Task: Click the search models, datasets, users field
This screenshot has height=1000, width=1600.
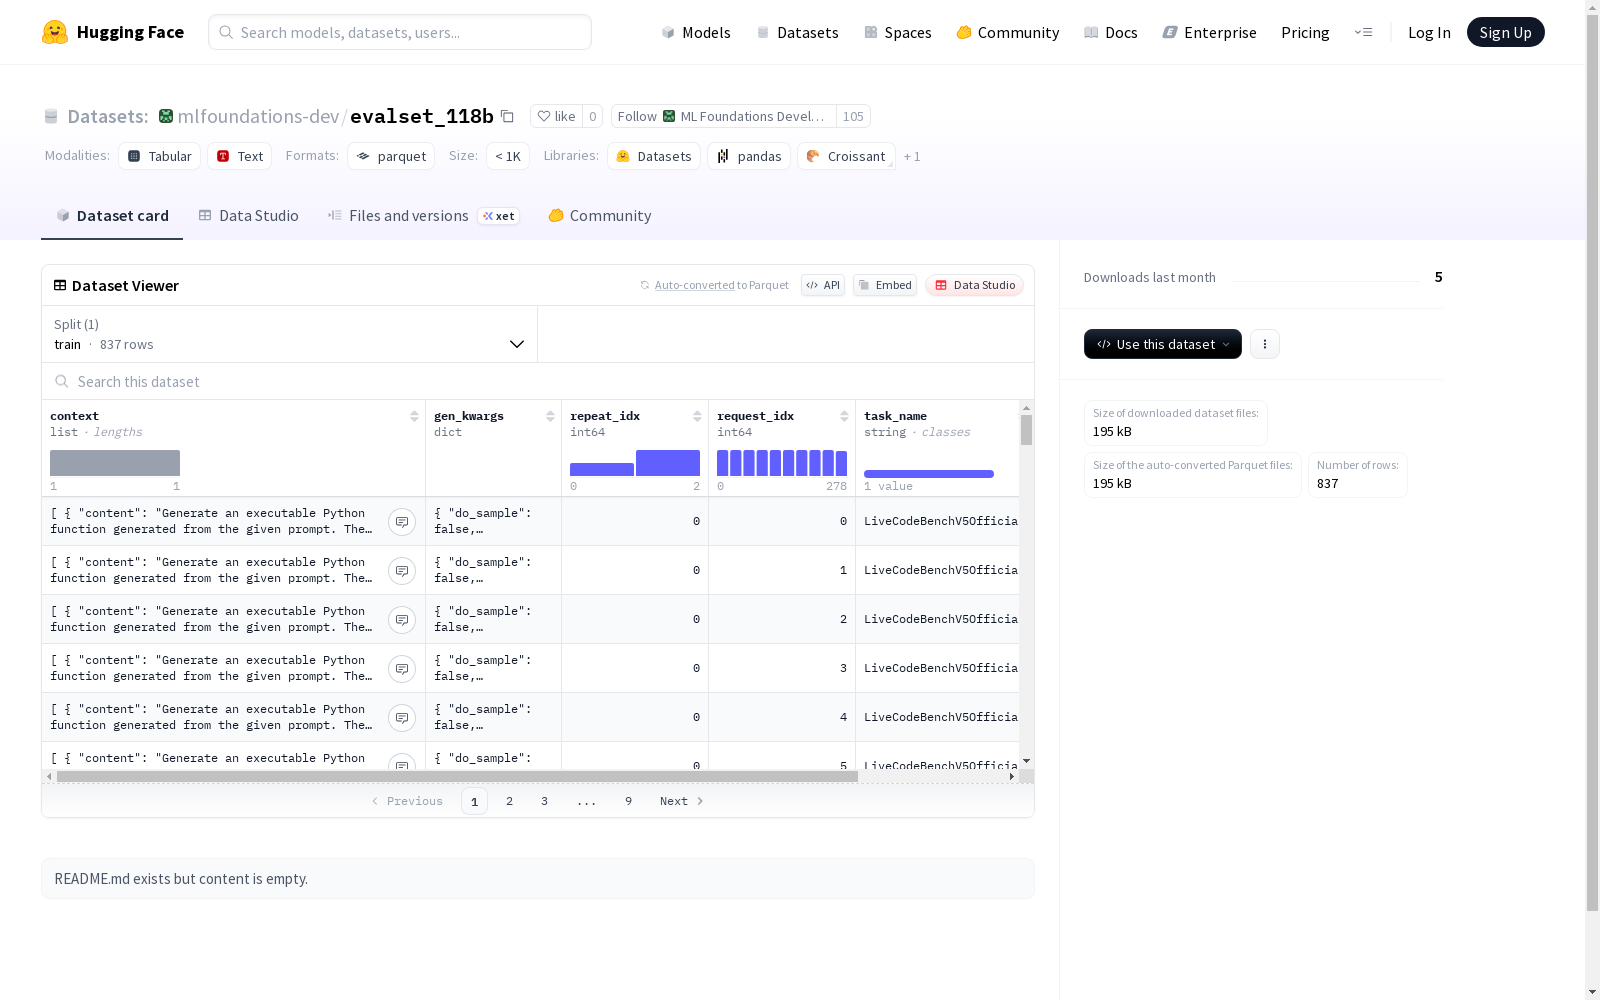Action: tap(400, 32)
